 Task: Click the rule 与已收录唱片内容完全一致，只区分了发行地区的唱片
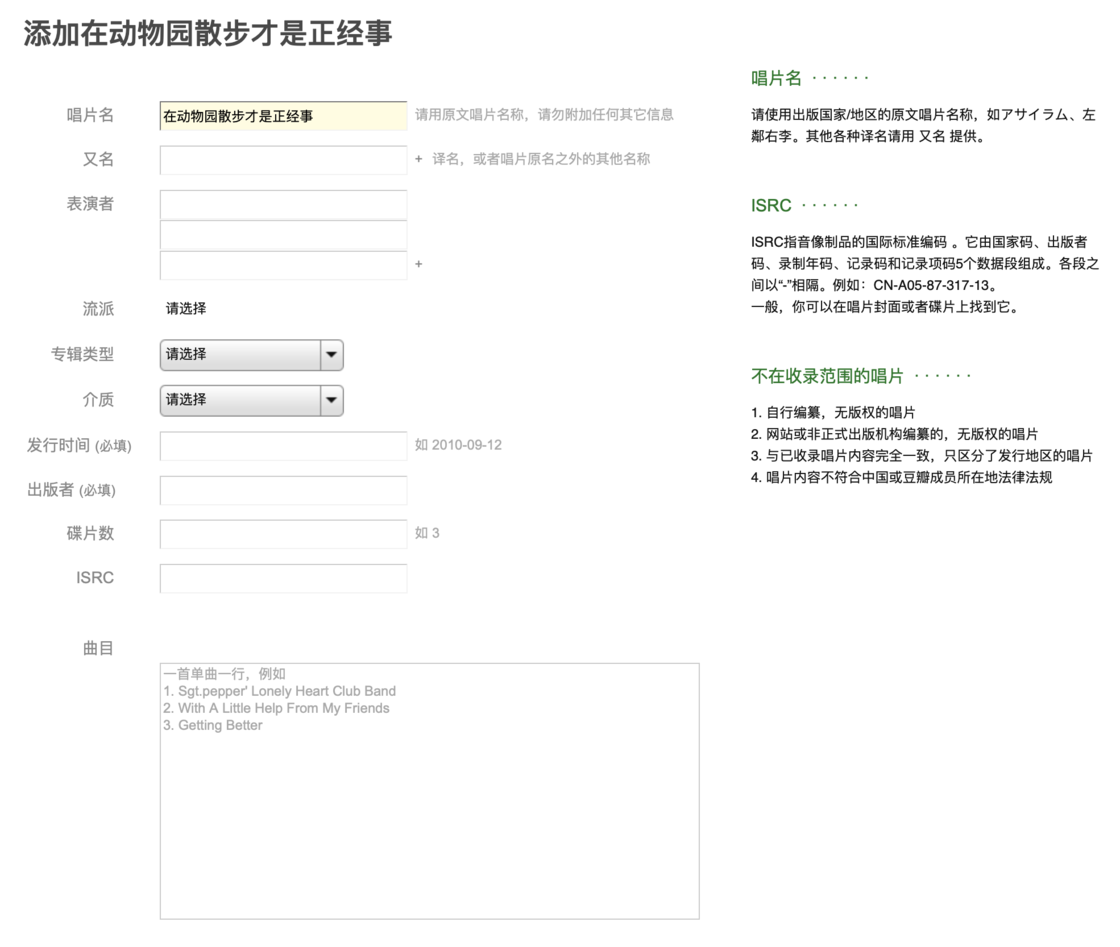(921, 456)
